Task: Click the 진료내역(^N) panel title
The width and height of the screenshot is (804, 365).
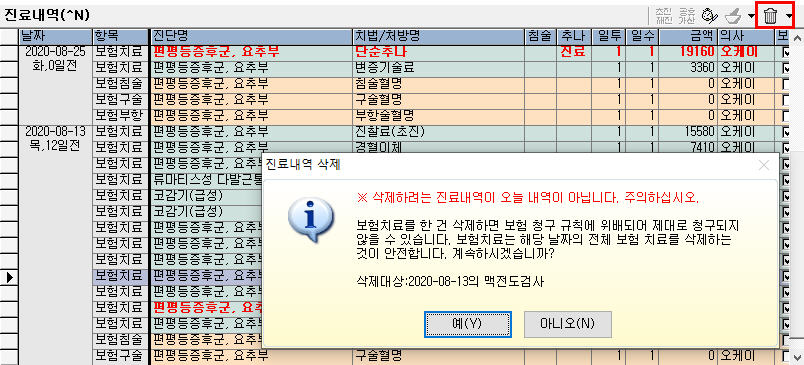Action: (x=47, y=16)
